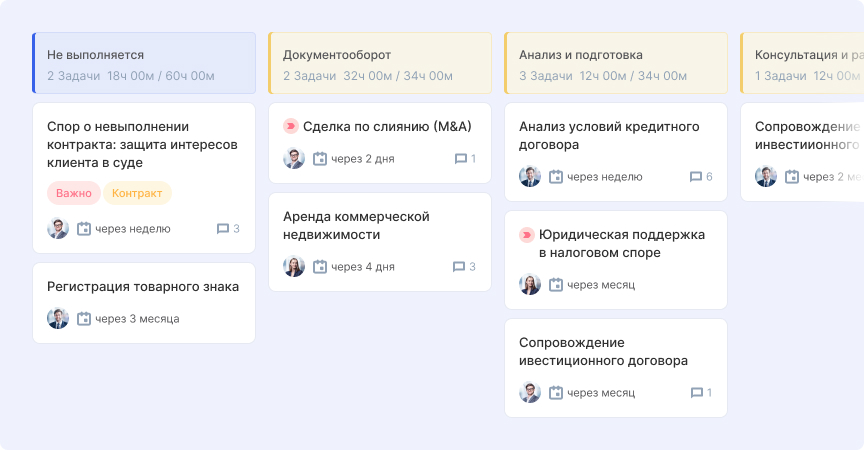The height and width of the screenshot is (450, 864).
Task: Click 'через месяц' due date on 'Юридическая поддержка' card
Action: 601,285
